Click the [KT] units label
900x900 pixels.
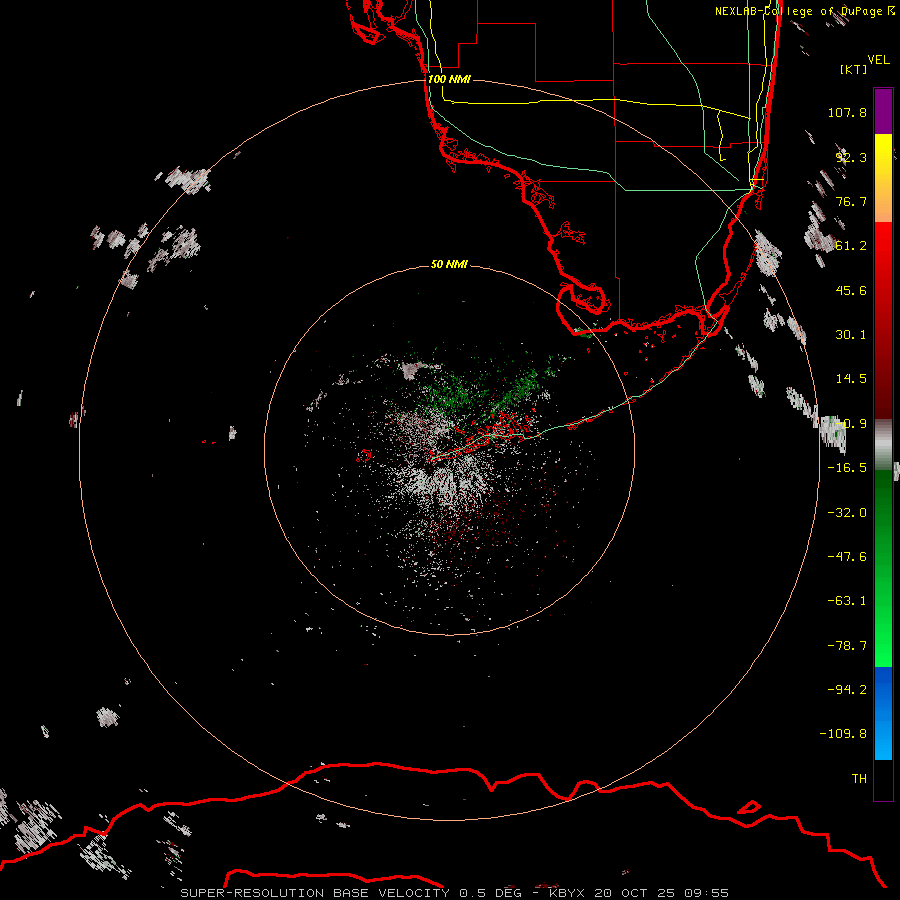click(854, 69)
